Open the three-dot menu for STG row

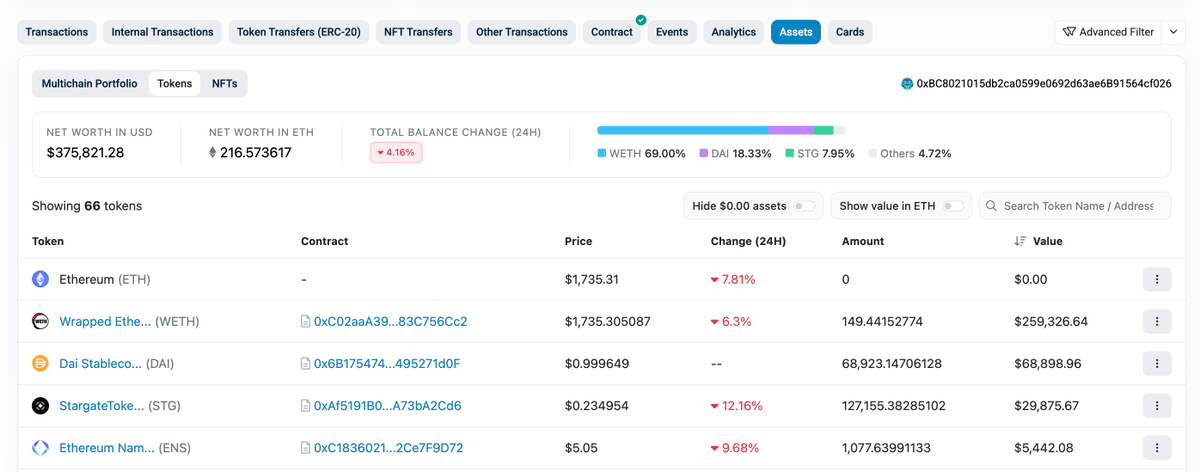pos(1157,405)
